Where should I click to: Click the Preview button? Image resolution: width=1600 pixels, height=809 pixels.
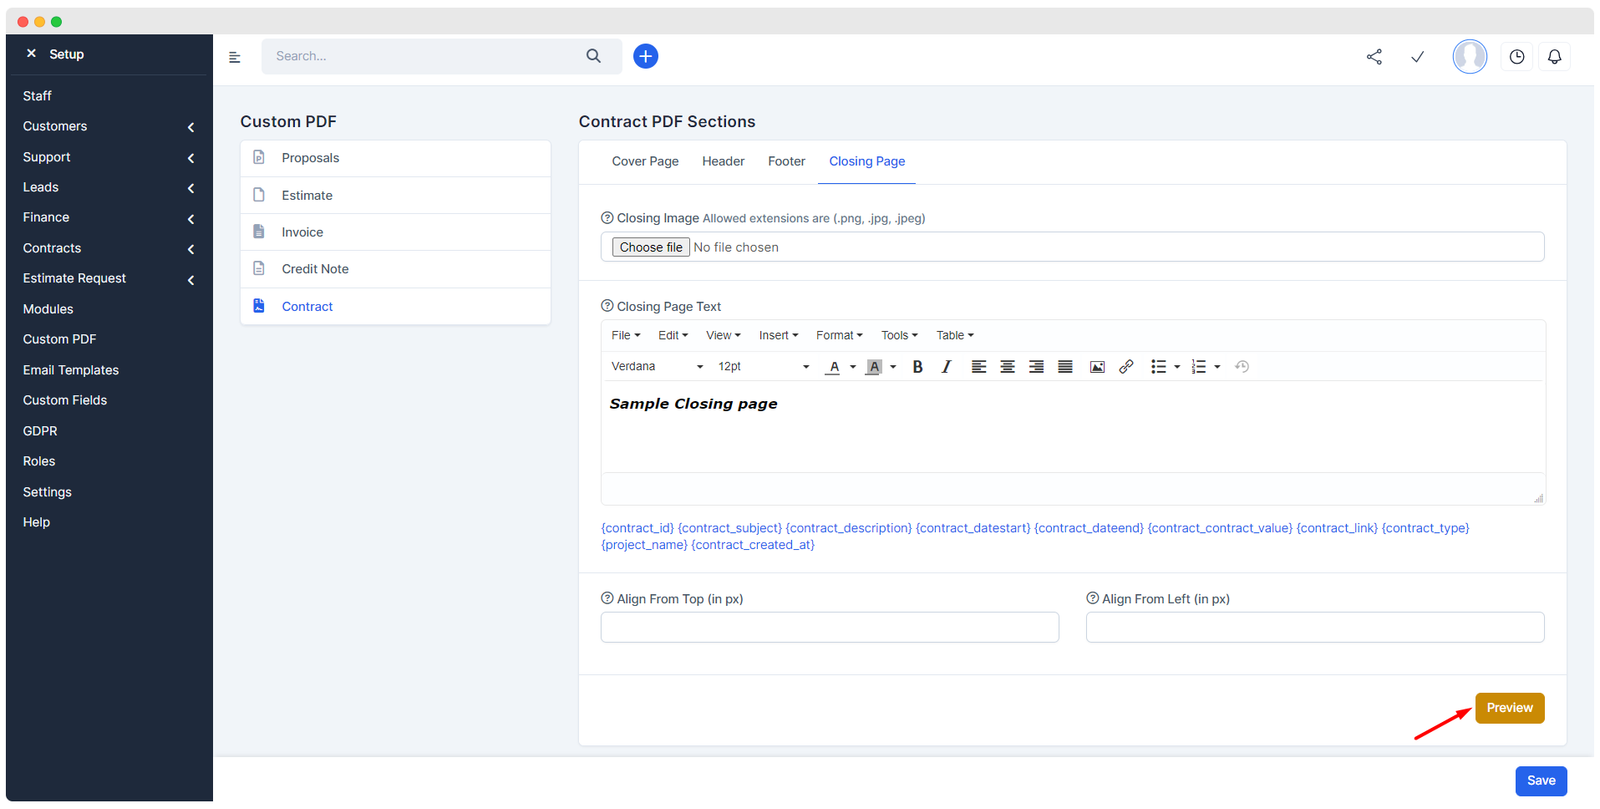pos(1509,708)
